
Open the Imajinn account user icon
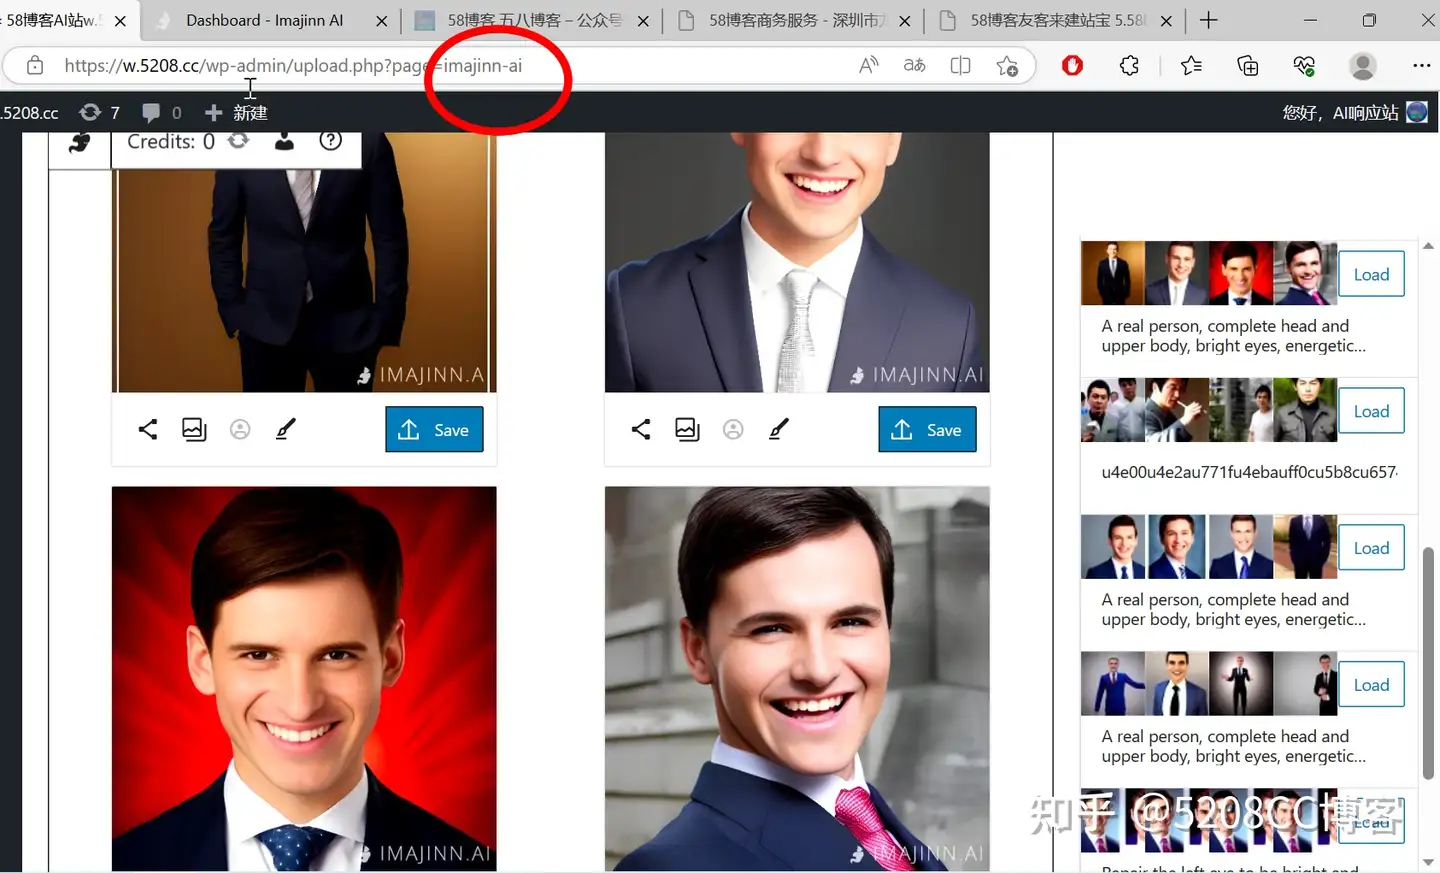tap(284, 141)
